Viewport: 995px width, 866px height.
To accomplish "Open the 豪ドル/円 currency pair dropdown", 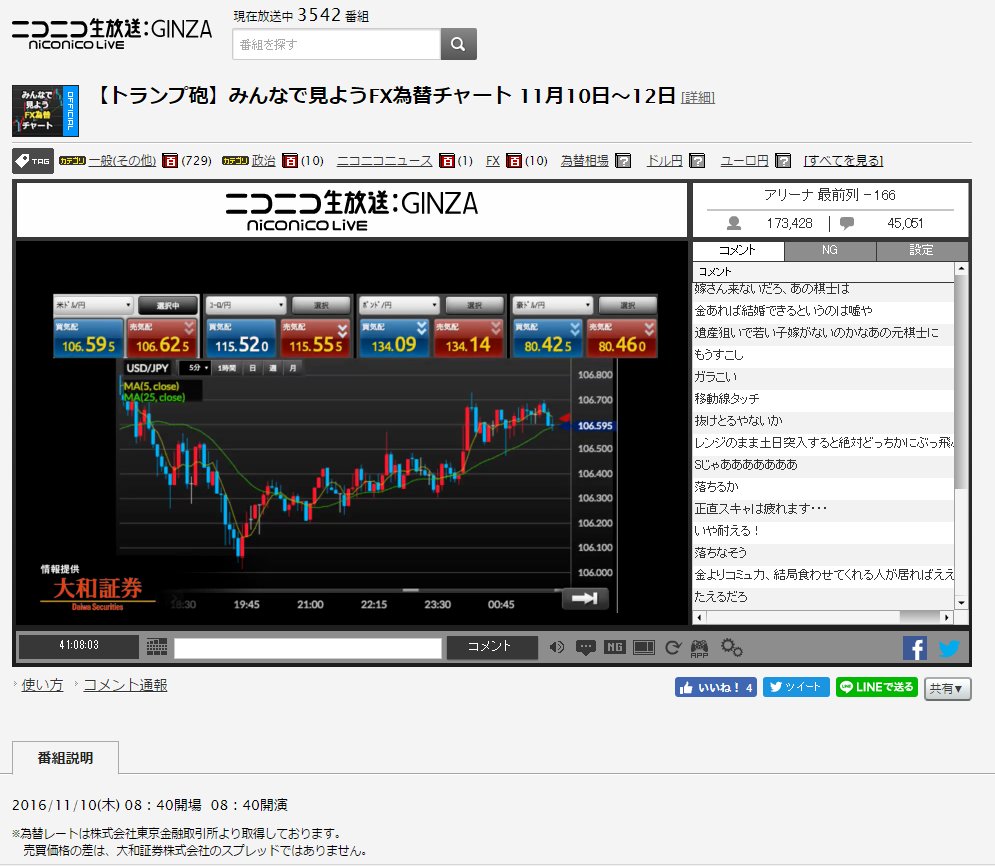I will [x=553, y=305].
